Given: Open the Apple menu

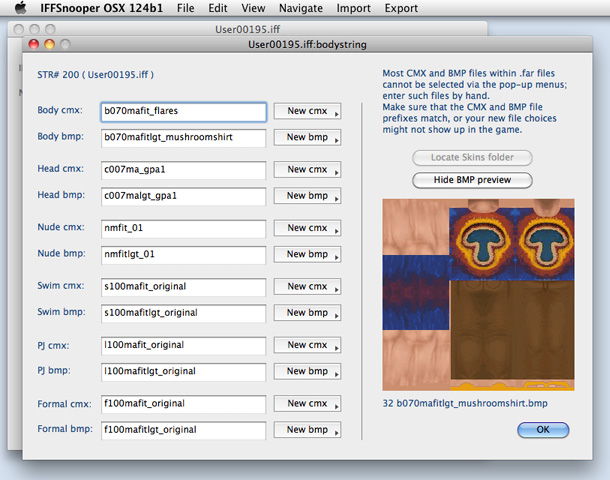Looking at the screenshot, I should click(20, 8).
